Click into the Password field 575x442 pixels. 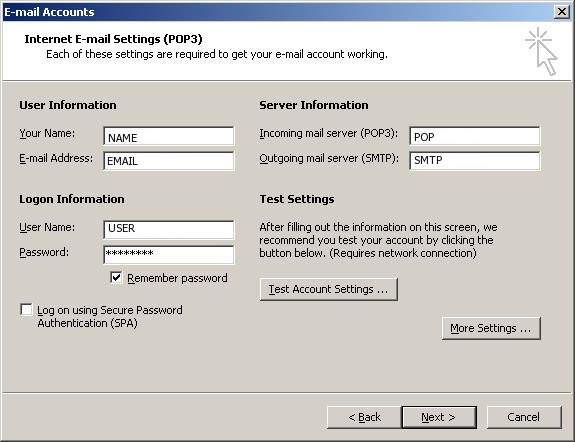169,255
